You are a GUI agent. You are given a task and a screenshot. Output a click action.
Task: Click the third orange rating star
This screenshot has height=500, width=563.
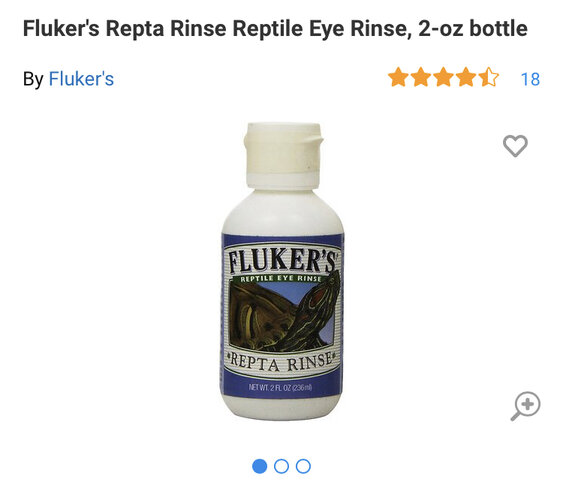tap(444, 77)
